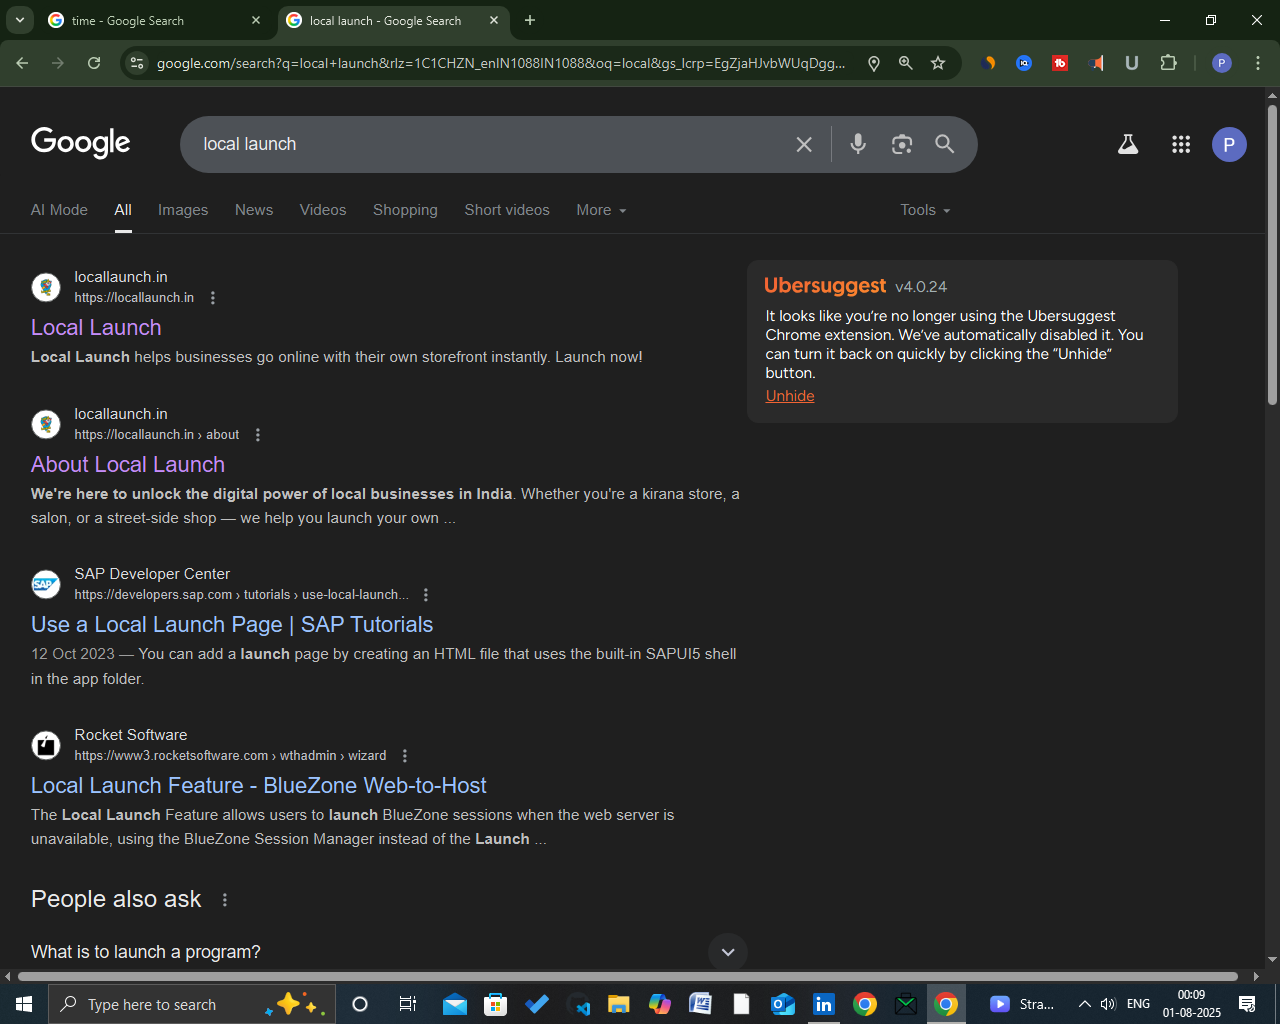
Task: Click the horizontal page scrollbar
Action: point(628,977)
